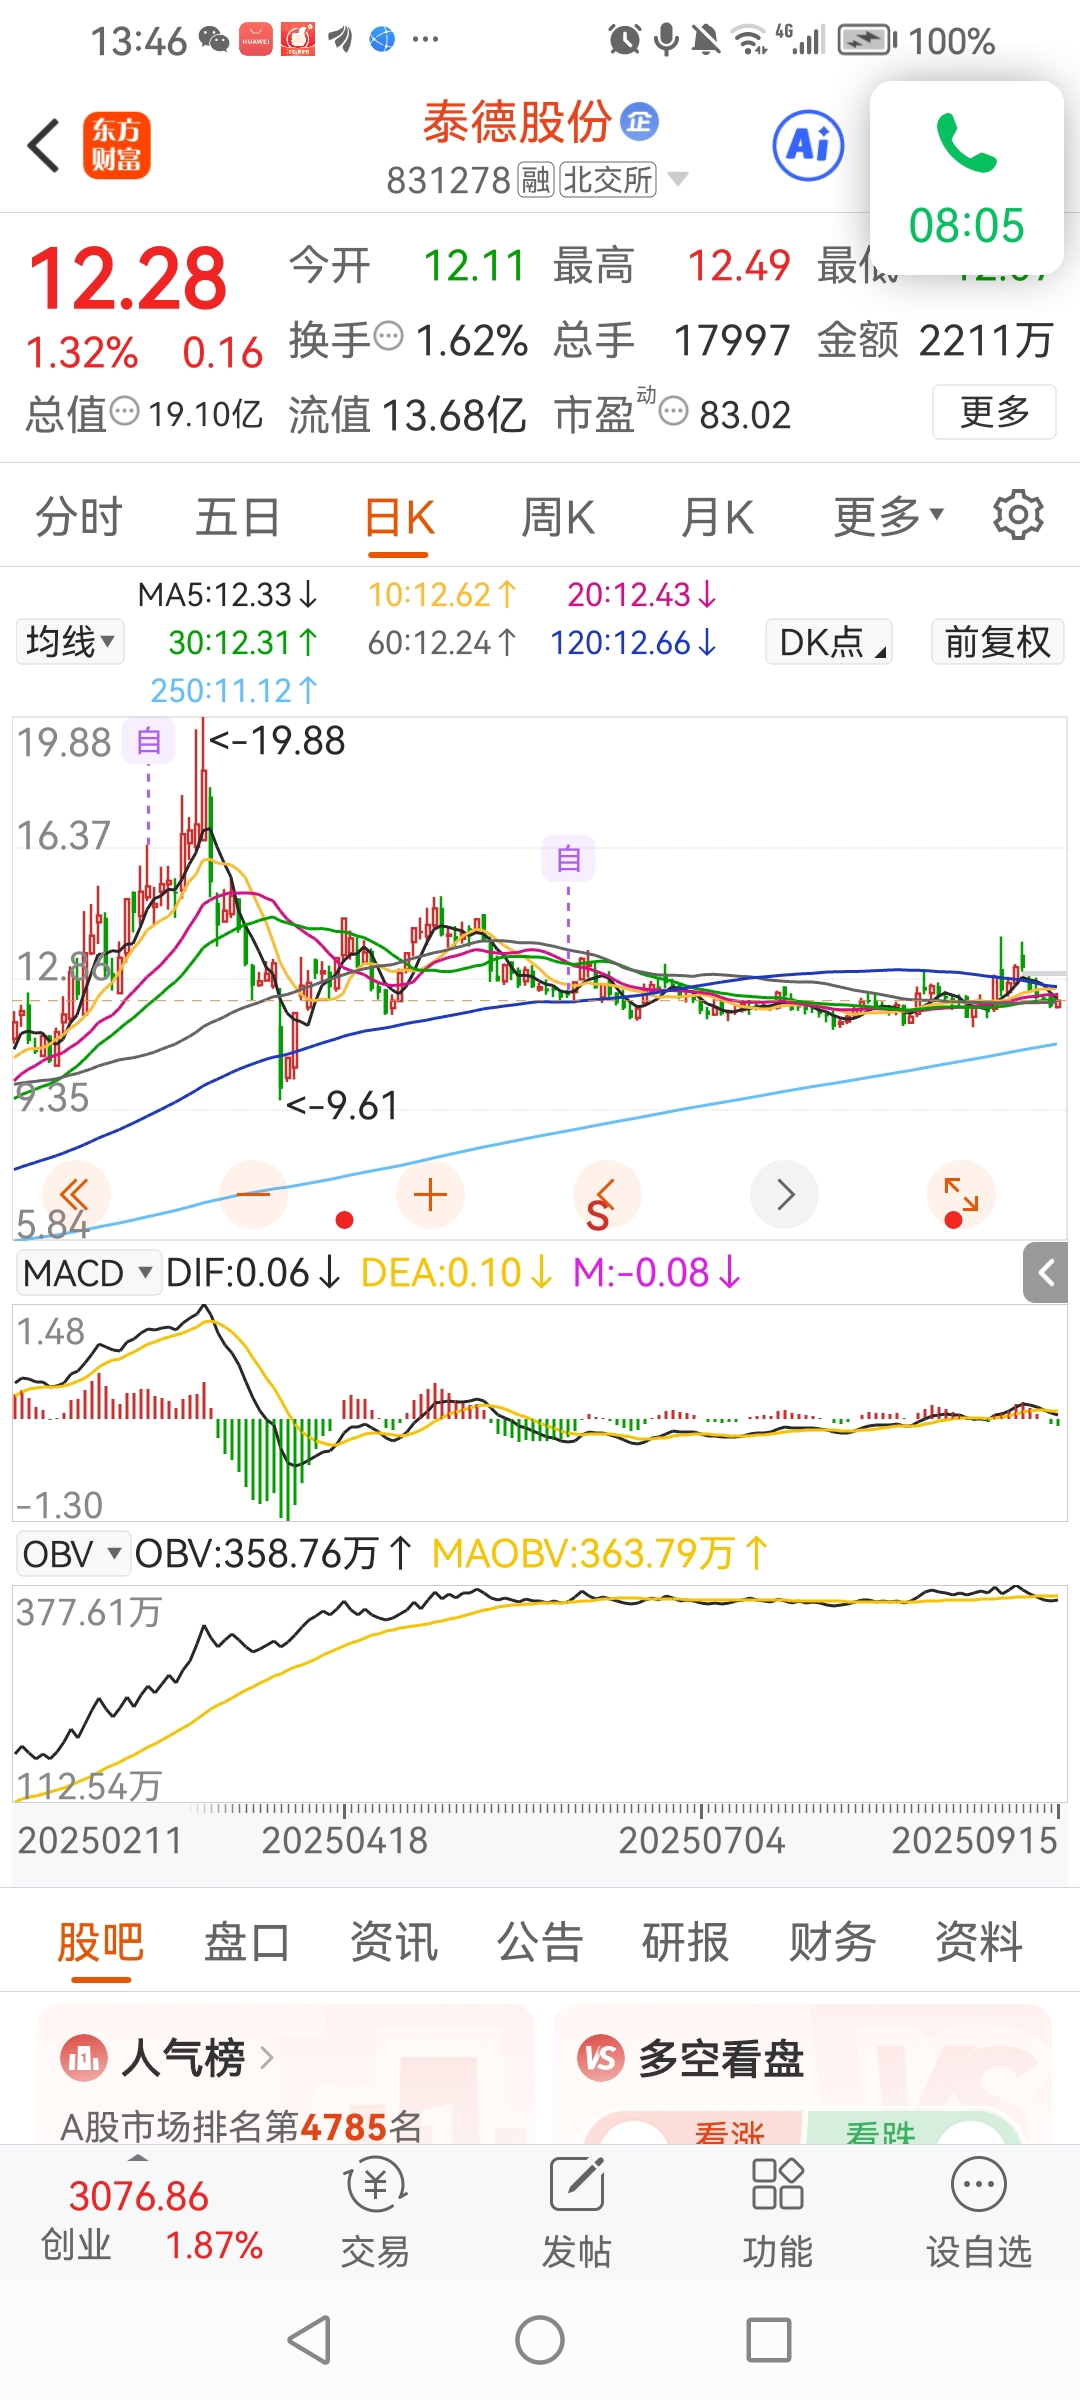This screenshot has width=1080, height=2400.
Task: Select the 股吧 tab
Action: coord(101,1943)
